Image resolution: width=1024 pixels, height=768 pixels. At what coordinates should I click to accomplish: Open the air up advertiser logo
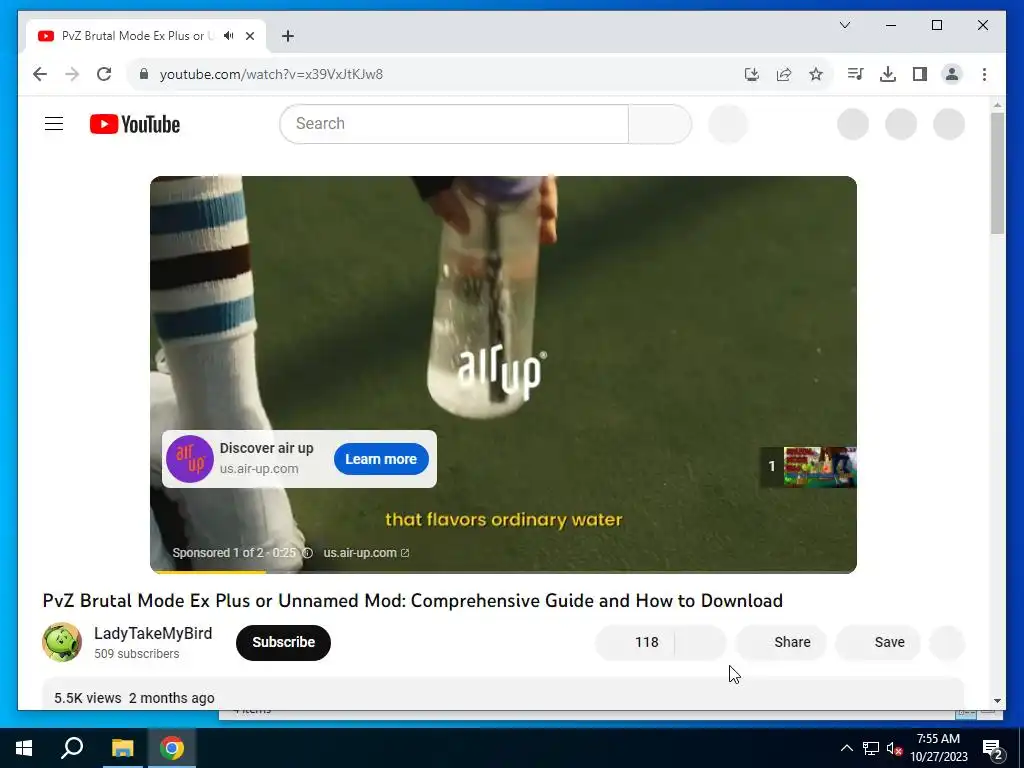189,459
